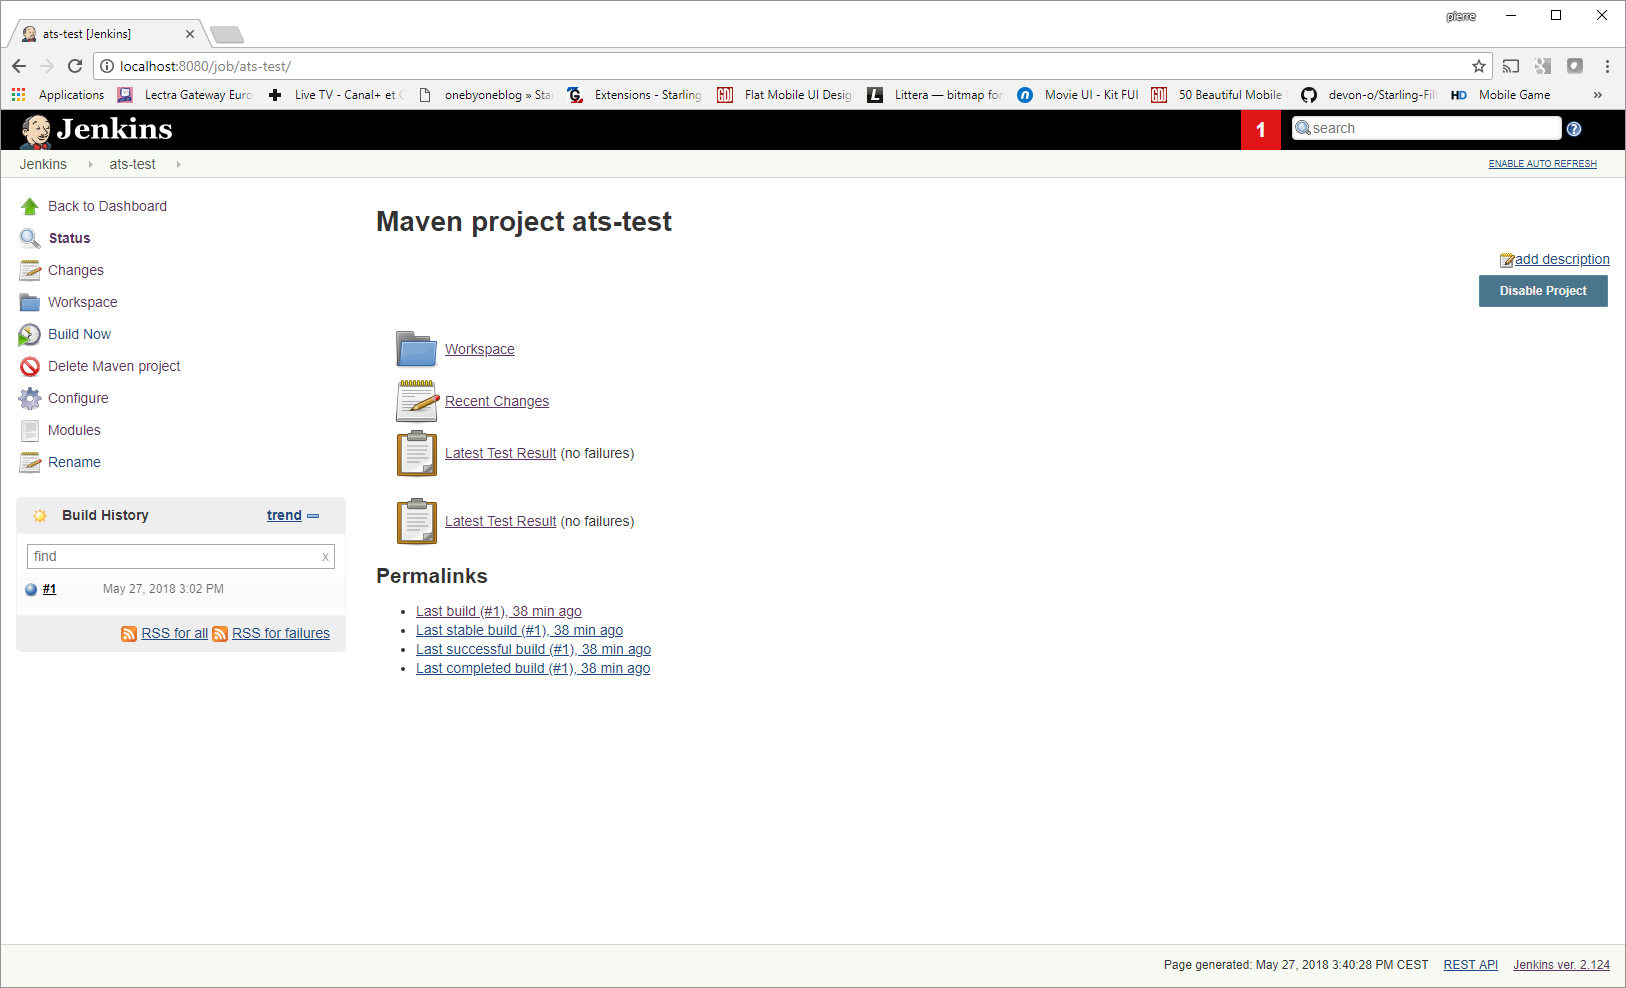Image resolution: width=1626 pixels, height=988 pixels.
Task: Collapse build history with trend minus icon
Action: click(x=313, y=516)
